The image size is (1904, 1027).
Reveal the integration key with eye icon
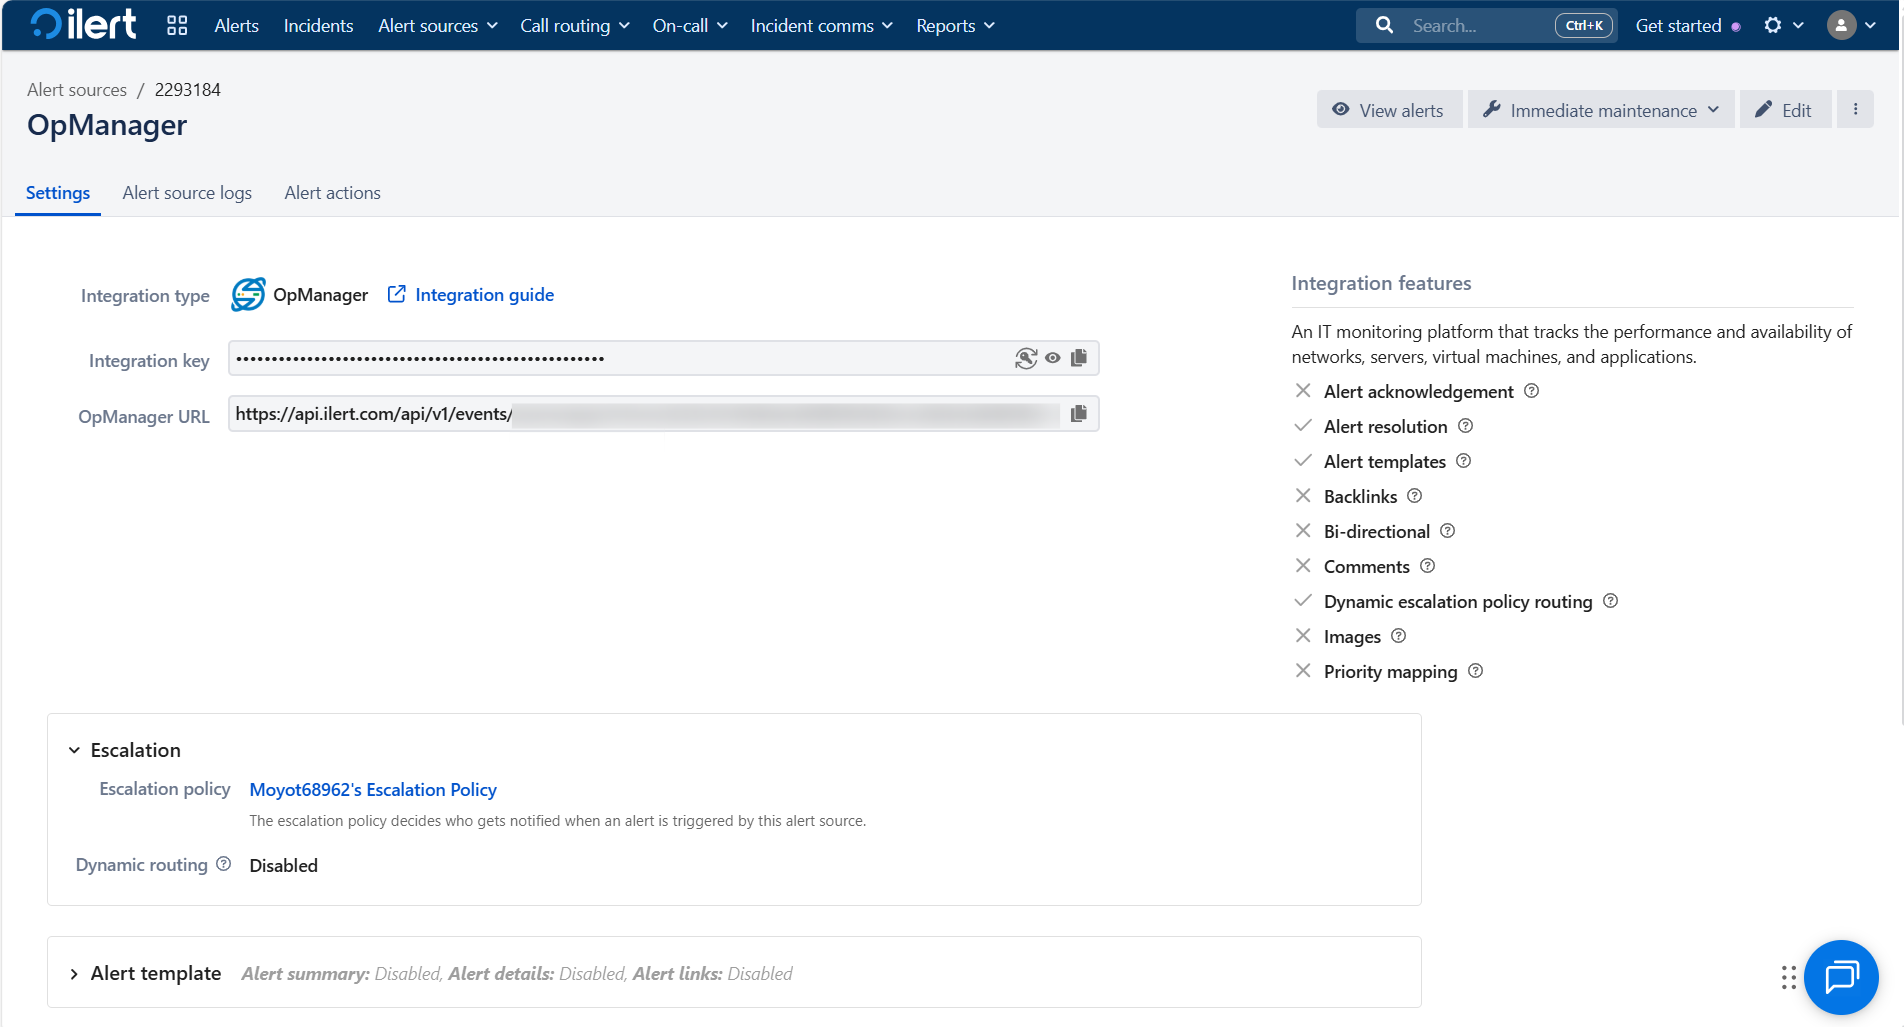tap(1053, 358)
